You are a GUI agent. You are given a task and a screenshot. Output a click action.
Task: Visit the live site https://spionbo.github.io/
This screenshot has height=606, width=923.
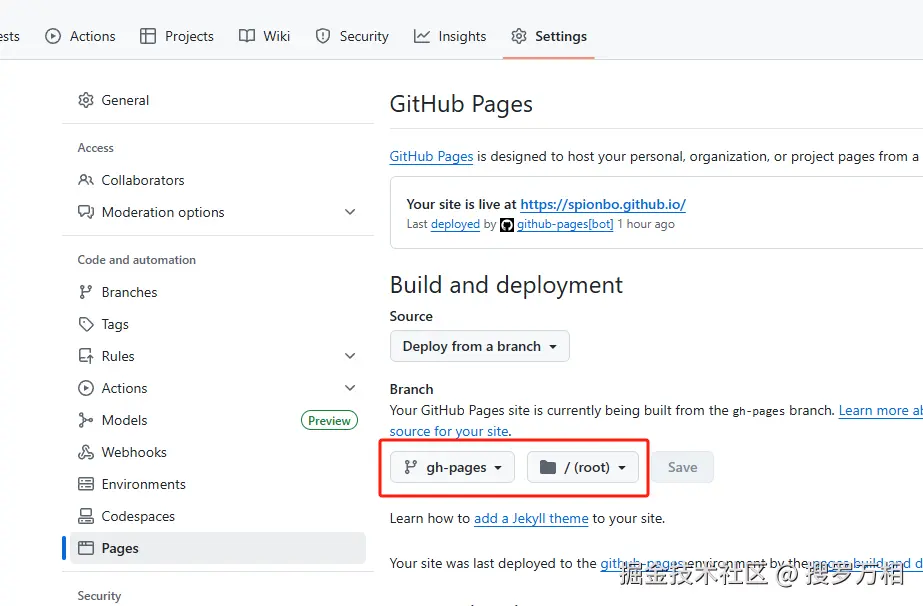click(603, 204)
